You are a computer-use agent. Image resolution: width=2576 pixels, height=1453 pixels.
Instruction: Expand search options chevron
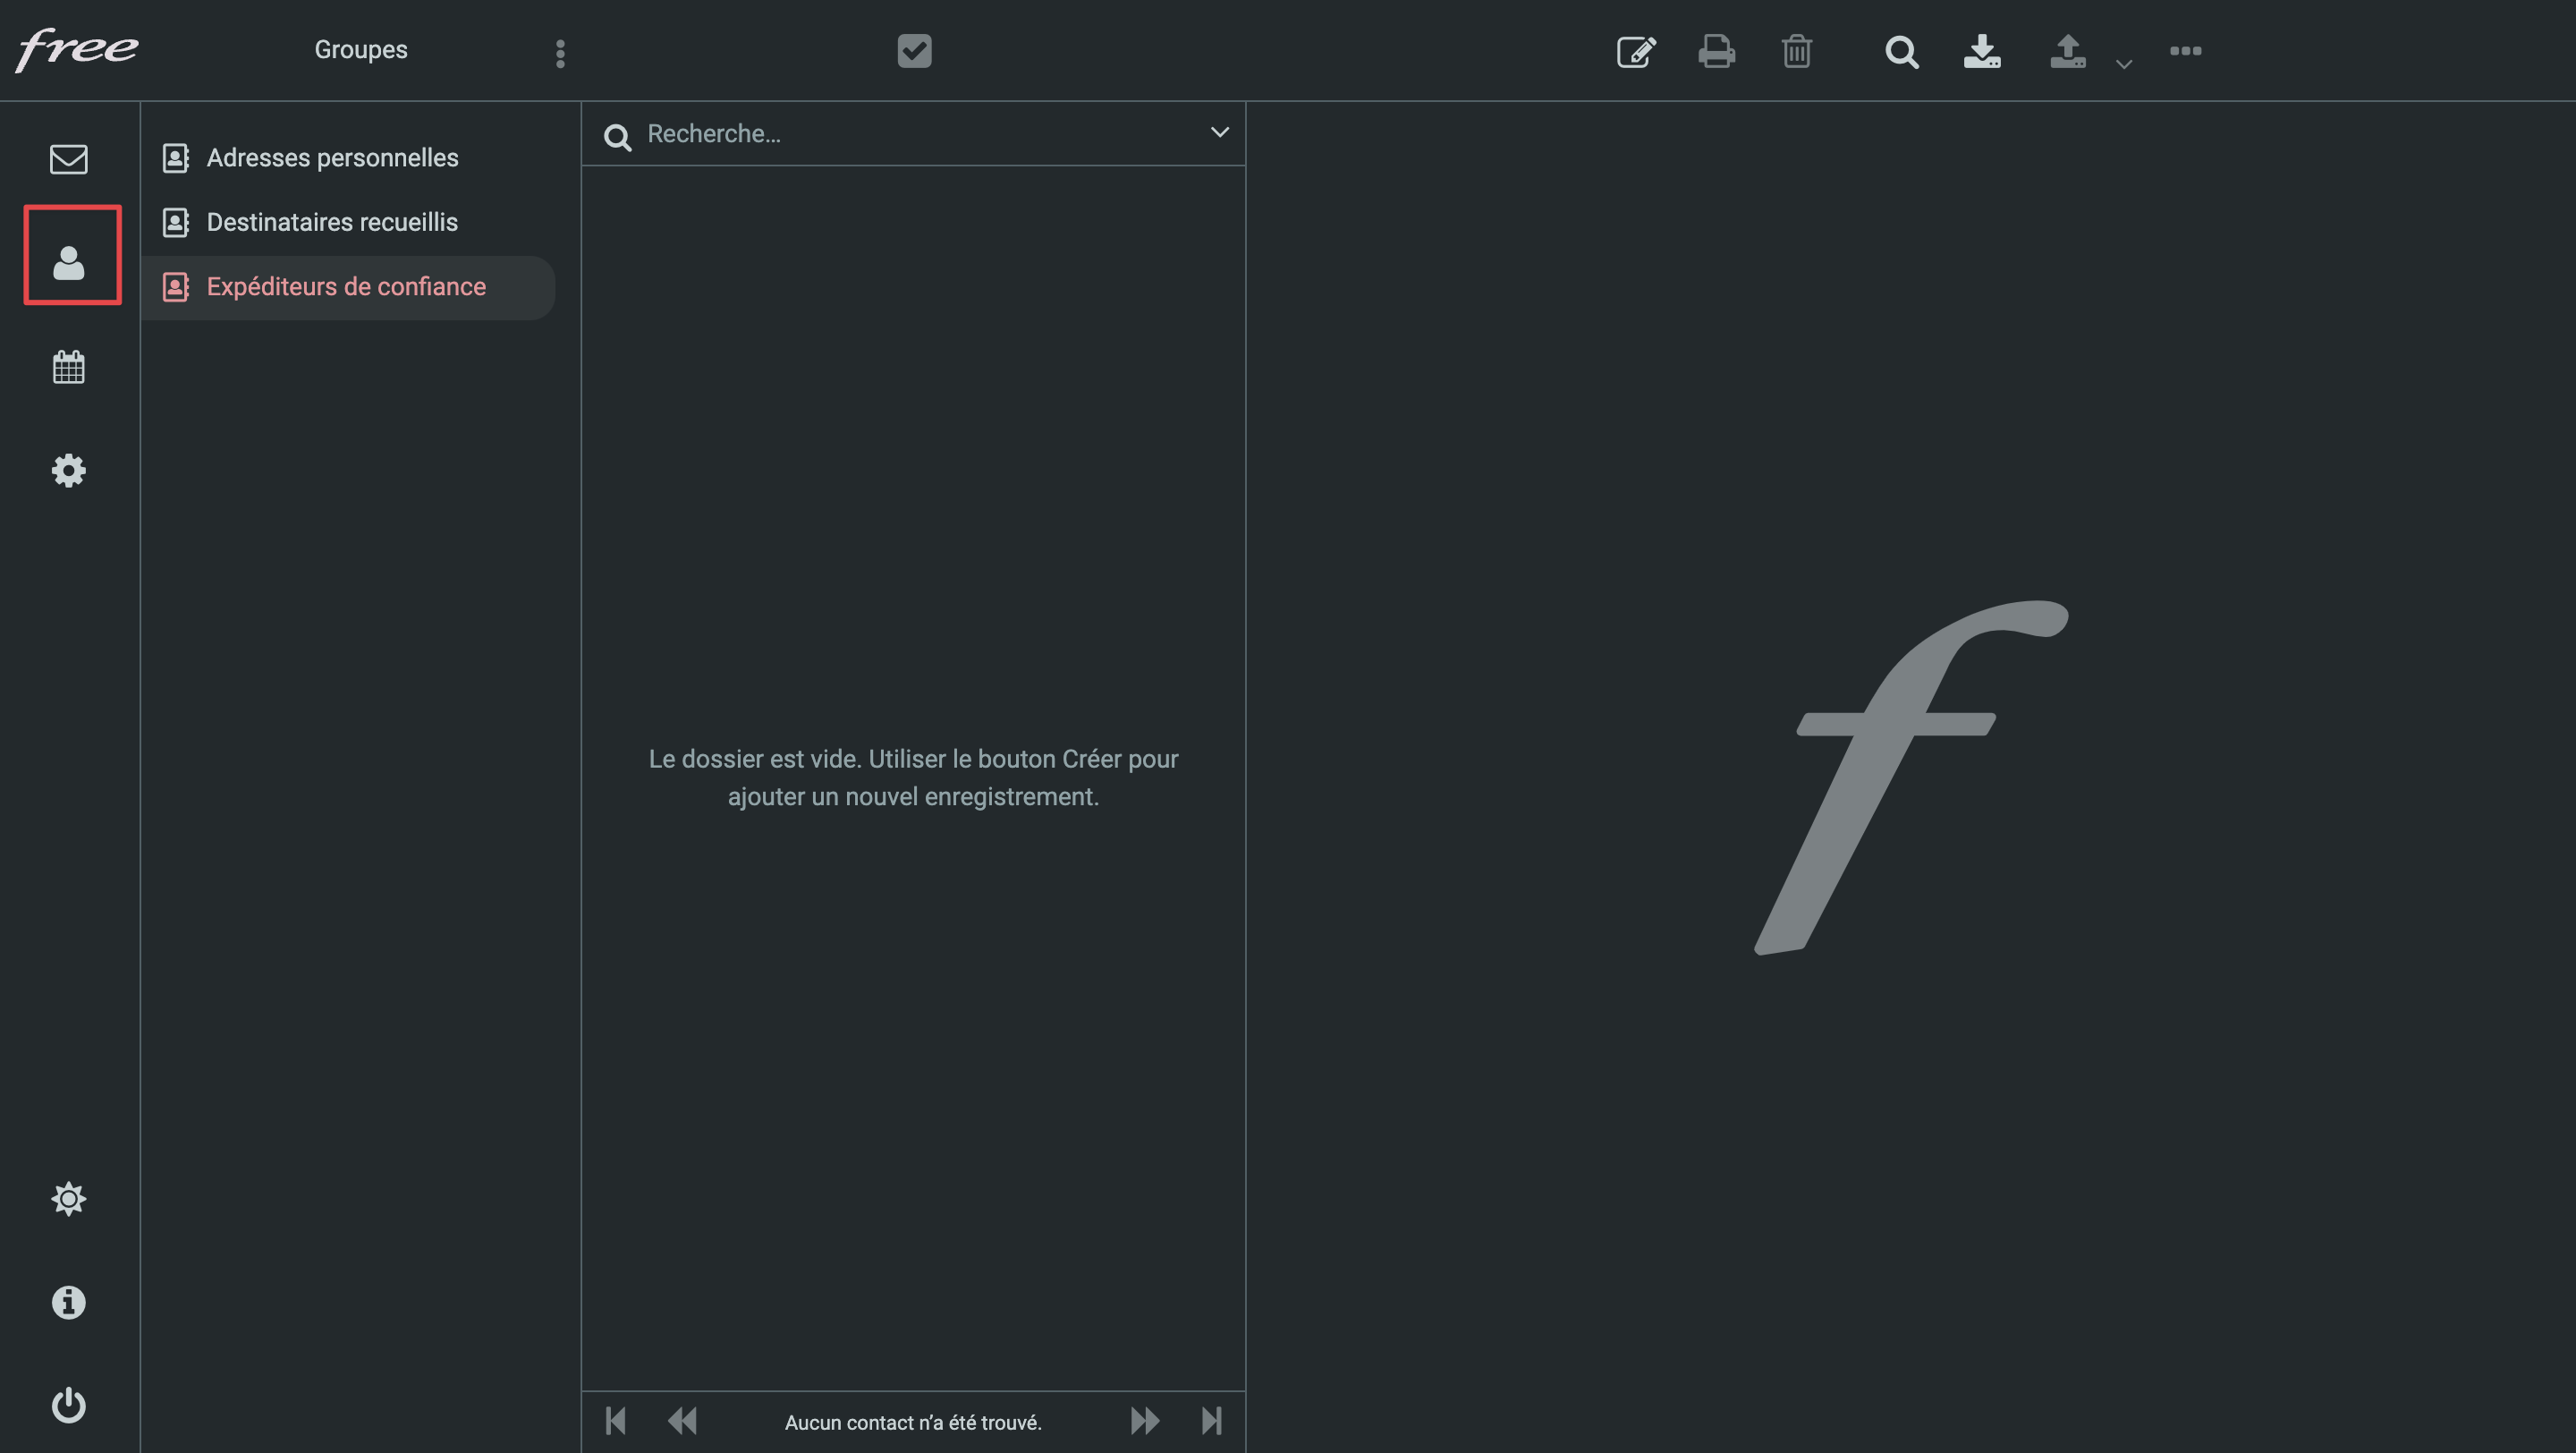1220,132
